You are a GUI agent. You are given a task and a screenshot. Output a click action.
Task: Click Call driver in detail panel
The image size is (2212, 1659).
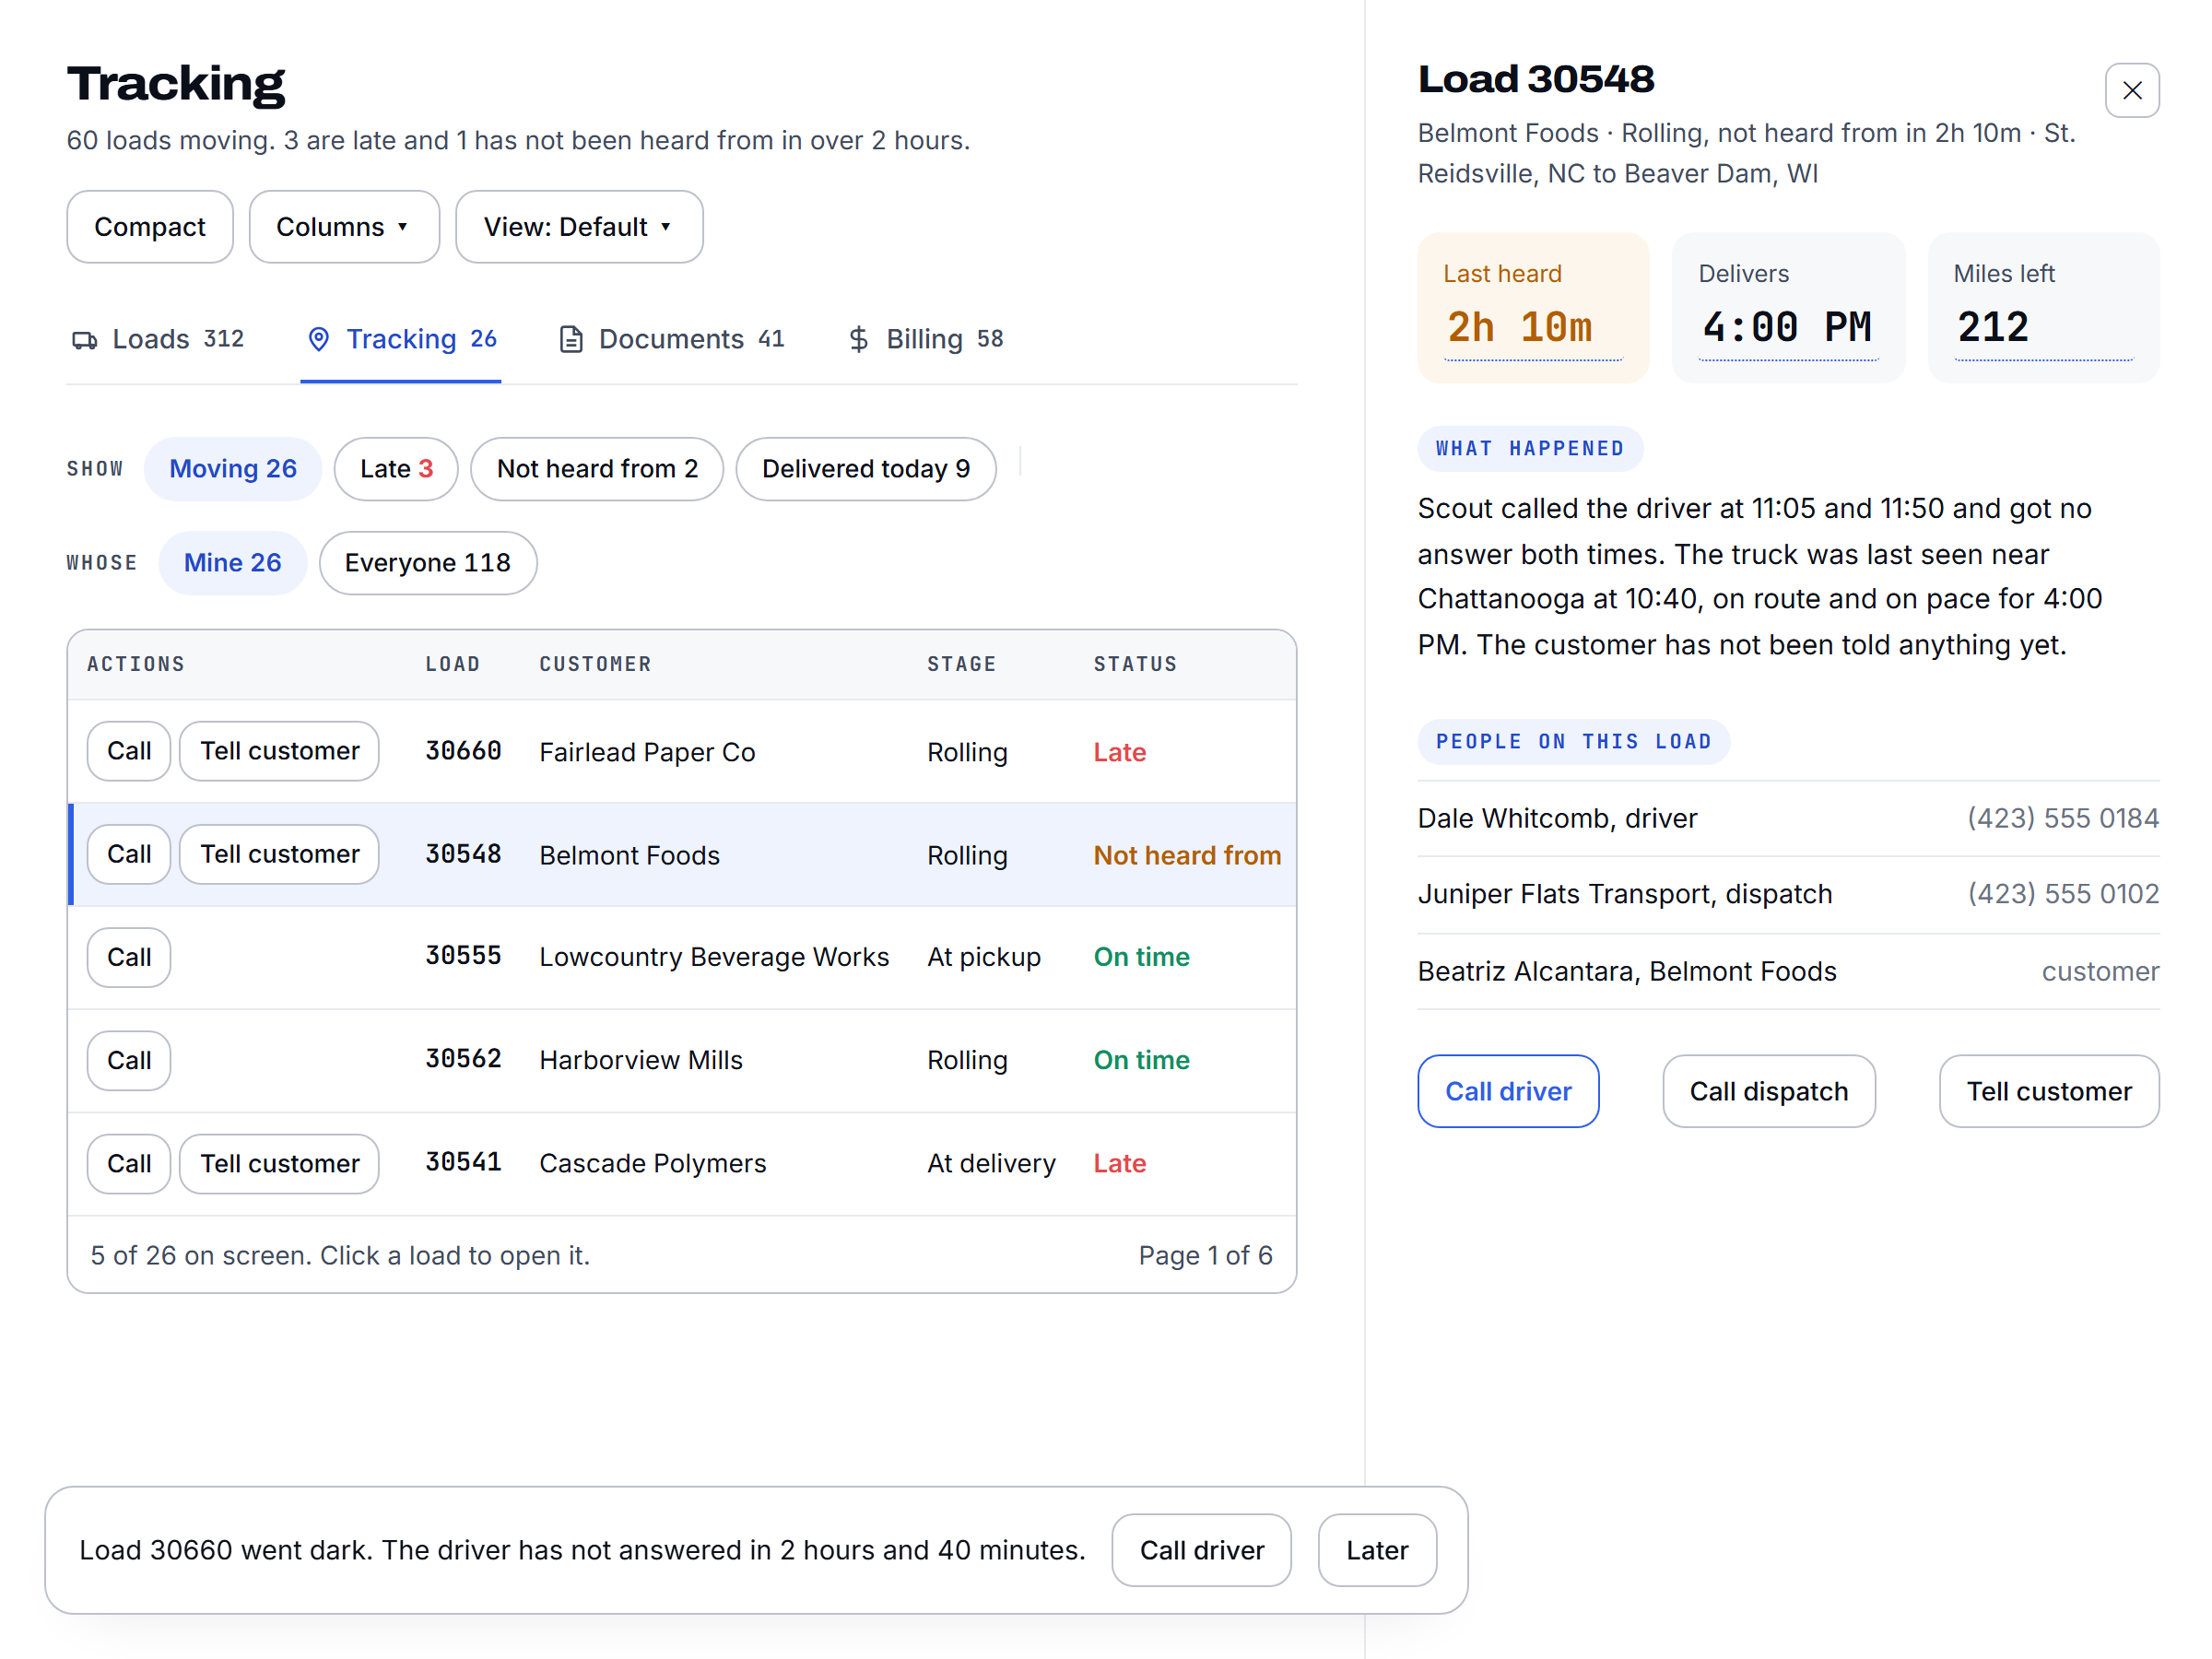(1508, 1091)
